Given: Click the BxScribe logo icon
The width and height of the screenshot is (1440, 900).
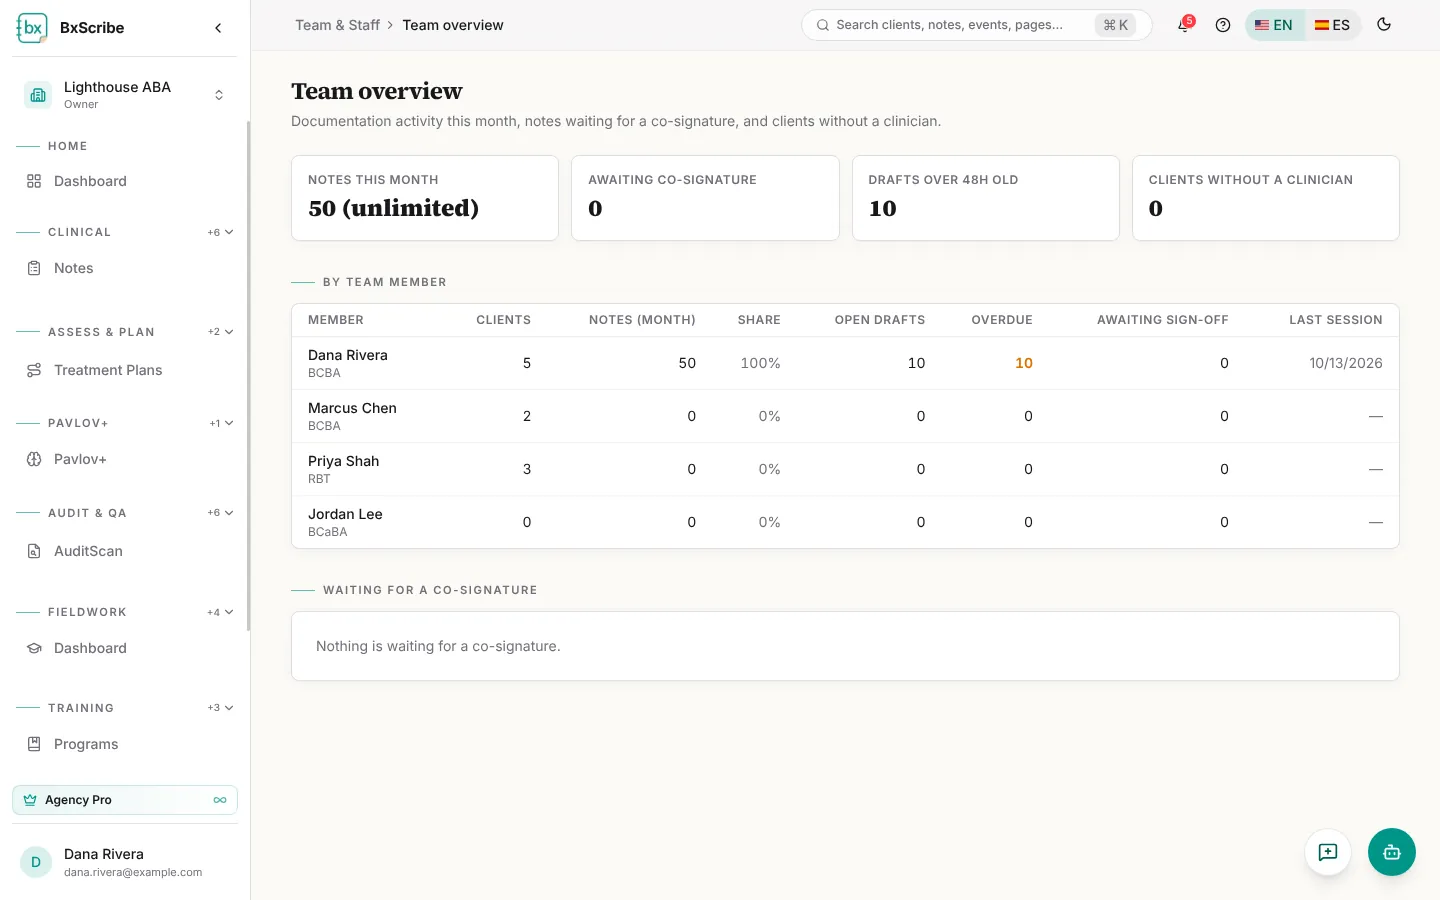Looking at the screenshot, I should coord(32,28).
